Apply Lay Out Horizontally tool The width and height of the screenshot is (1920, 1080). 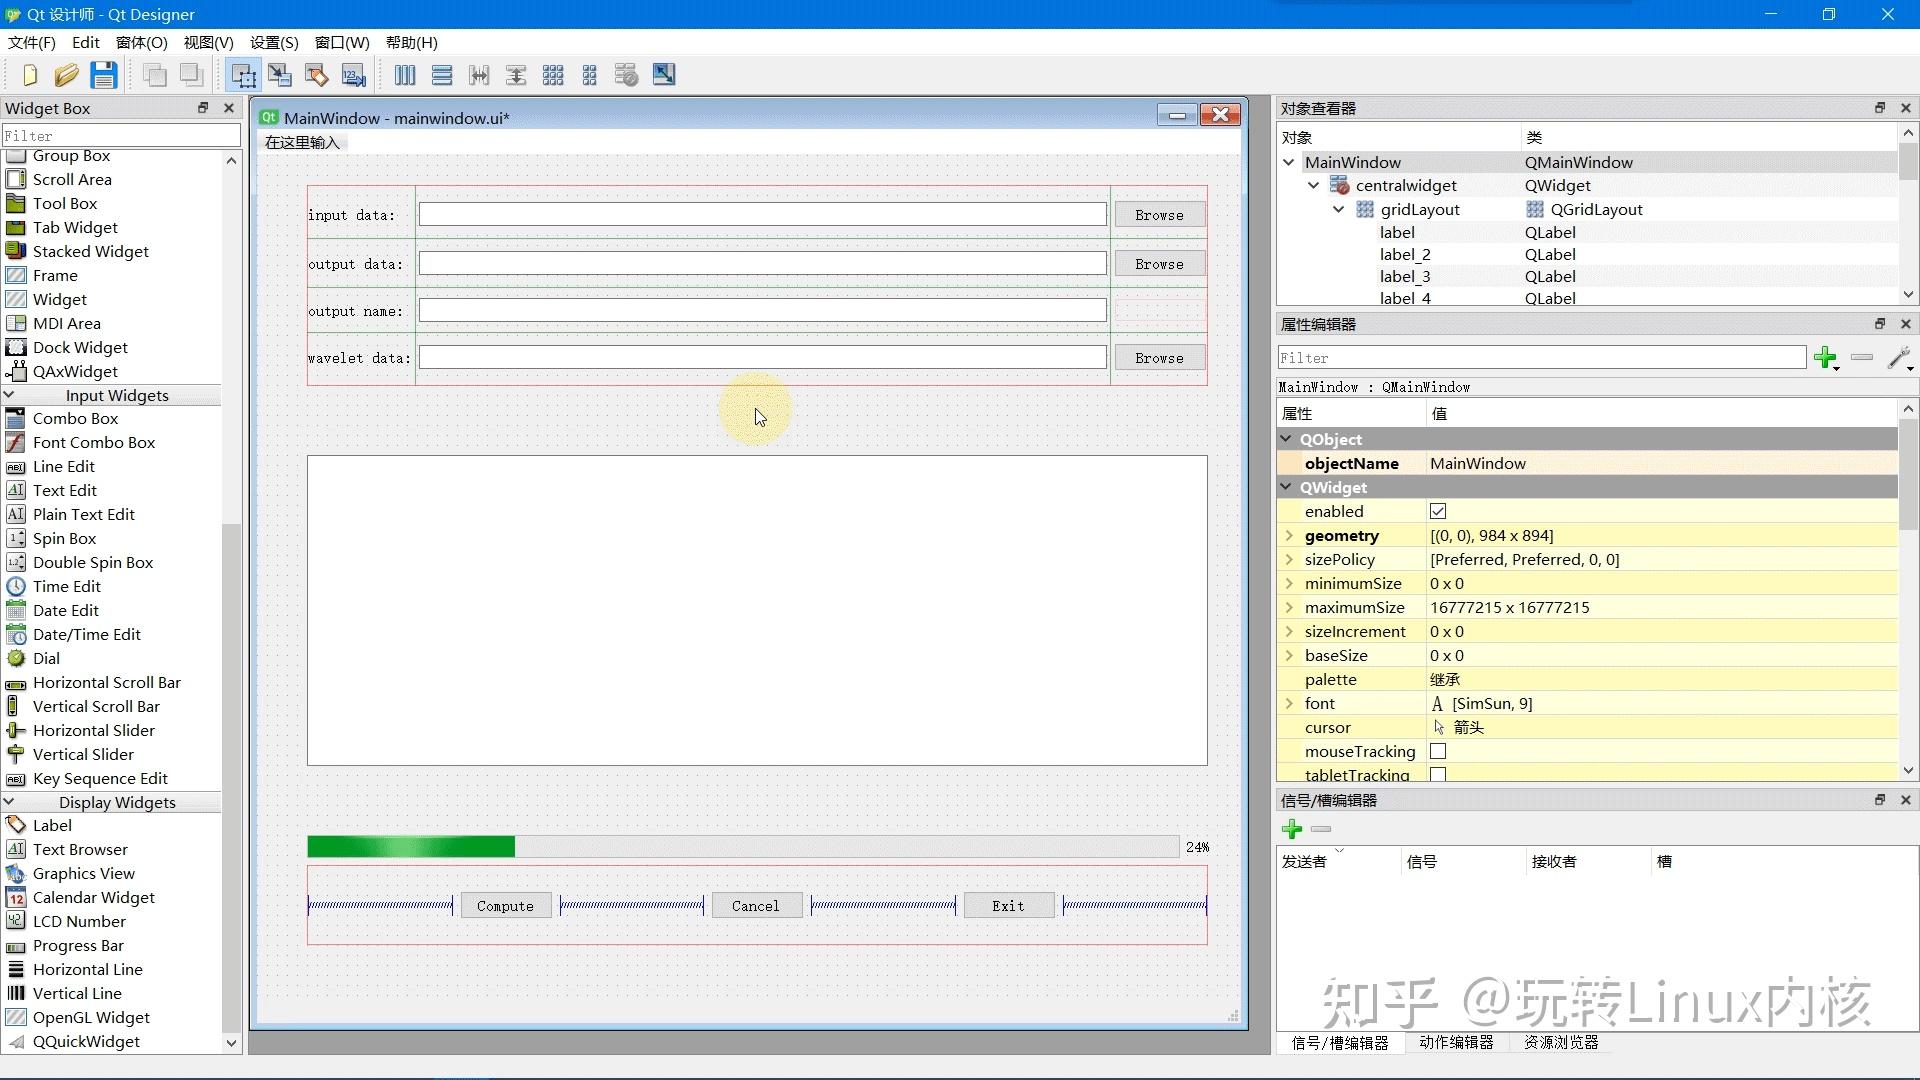click(405, 75)
